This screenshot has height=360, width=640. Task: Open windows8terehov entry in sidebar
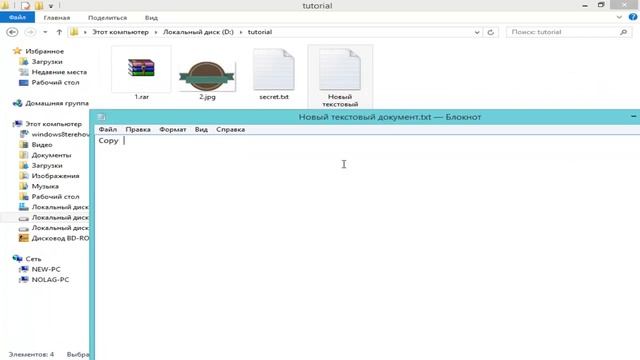click(x=60, y=134)
